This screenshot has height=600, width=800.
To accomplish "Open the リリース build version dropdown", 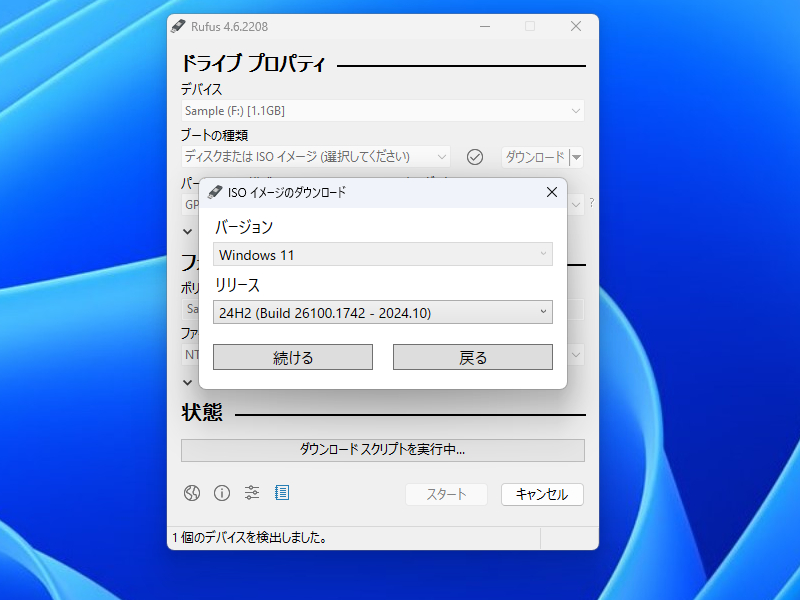I will tap(382, 312).
